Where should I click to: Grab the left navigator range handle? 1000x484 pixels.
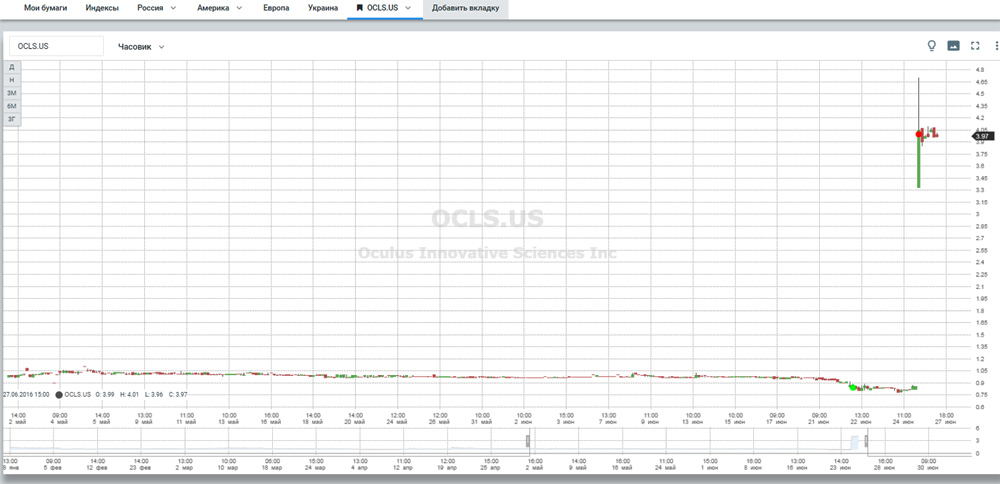(x=528, y=441)
